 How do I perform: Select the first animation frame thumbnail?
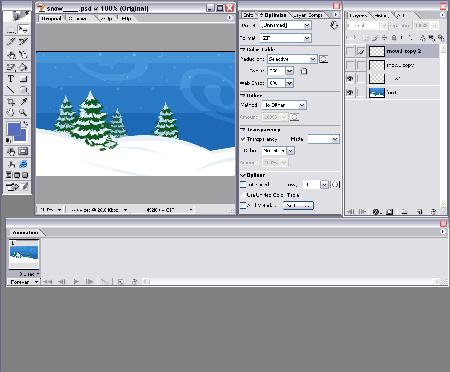coord(24,254)
